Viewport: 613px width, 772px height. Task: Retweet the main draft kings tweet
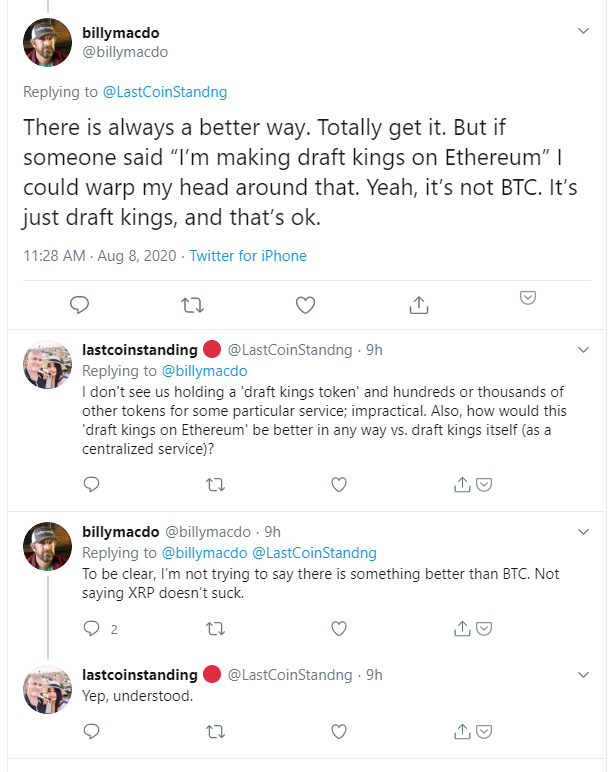pyautogui.click(x=192, y=305)
